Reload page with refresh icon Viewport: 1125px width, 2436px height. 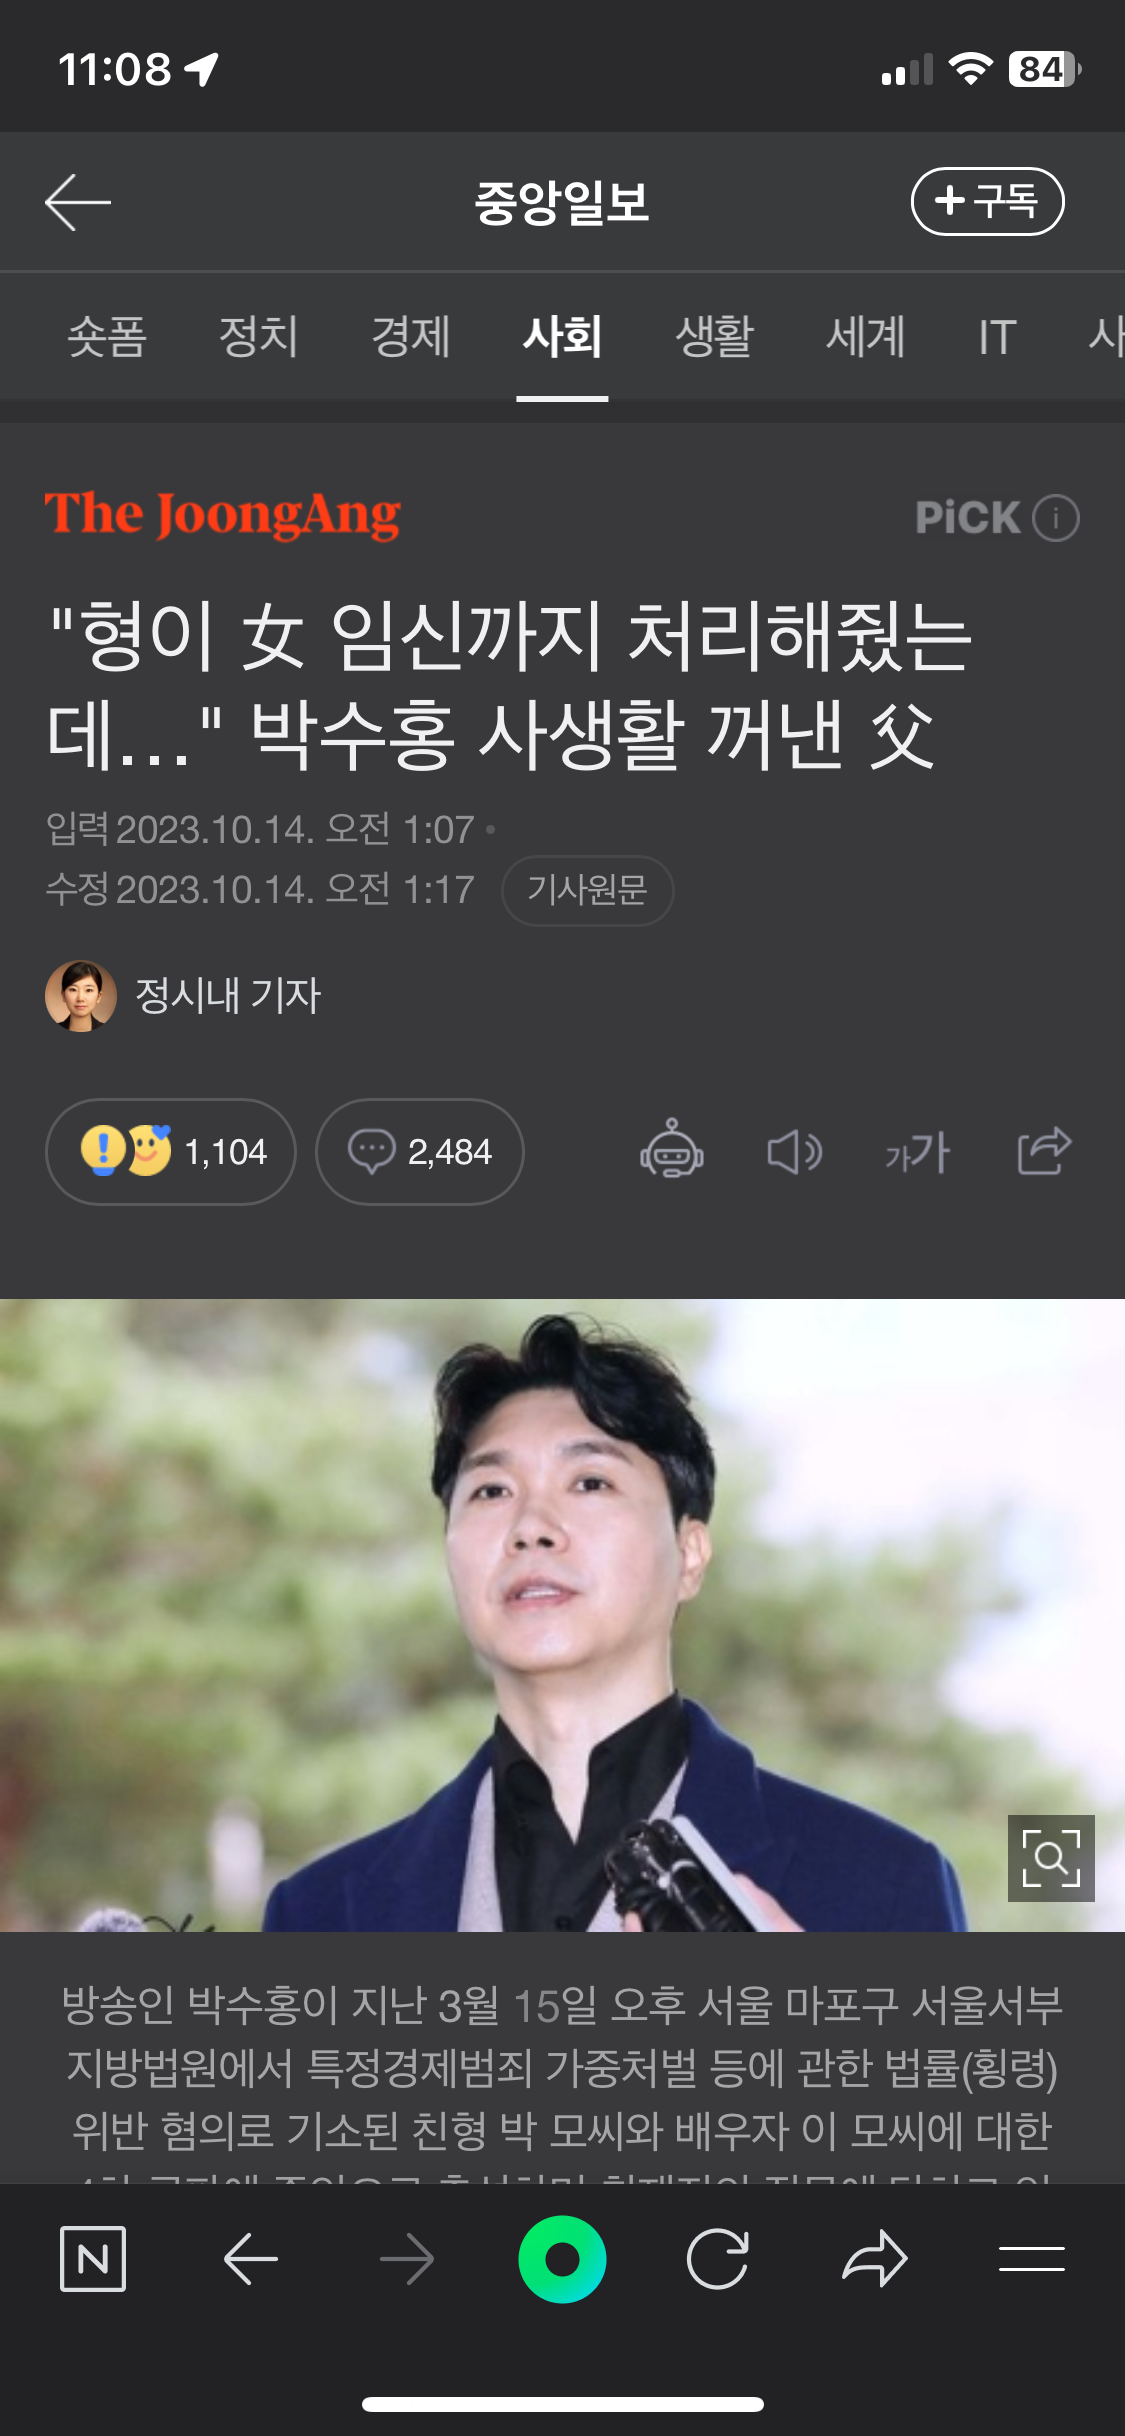[718, 2259]
